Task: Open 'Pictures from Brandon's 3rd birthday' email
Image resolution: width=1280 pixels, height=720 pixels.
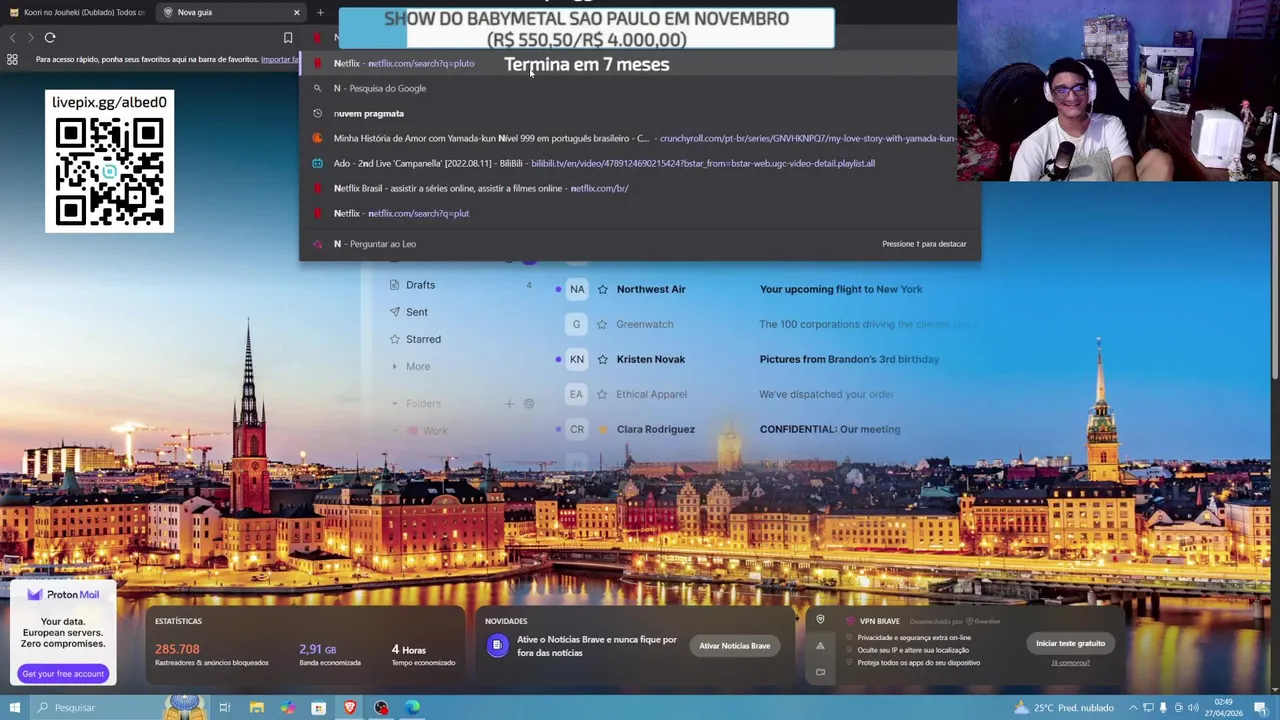Action: (849, 359)
